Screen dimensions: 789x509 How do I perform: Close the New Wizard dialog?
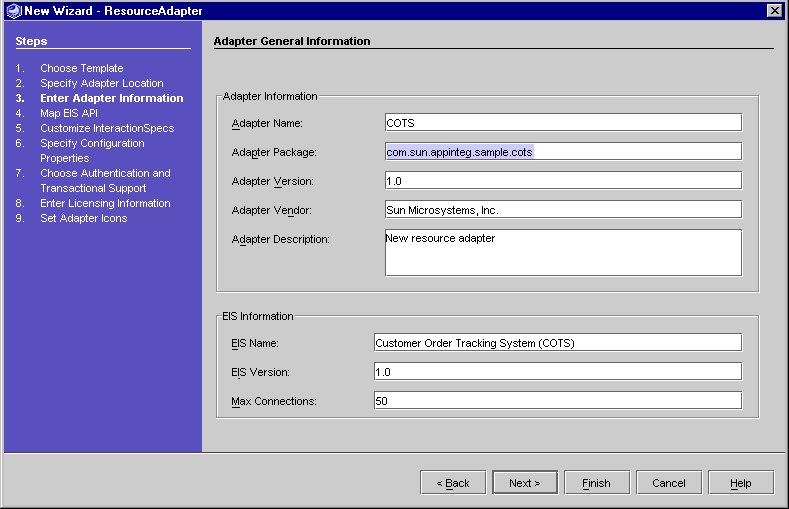774,11
